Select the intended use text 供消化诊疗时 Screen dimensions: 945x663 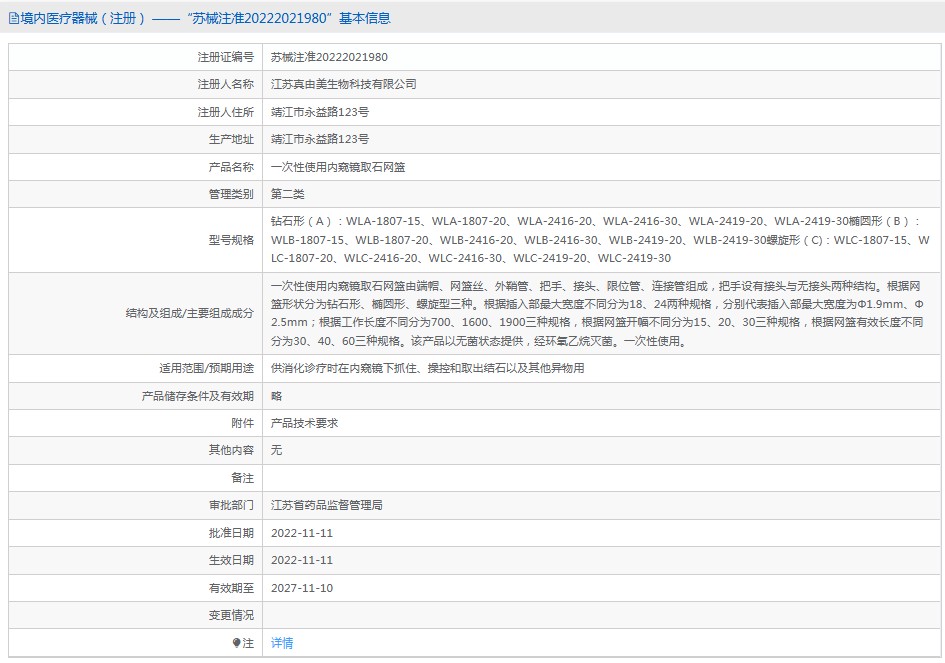click(x=427, y=368)
